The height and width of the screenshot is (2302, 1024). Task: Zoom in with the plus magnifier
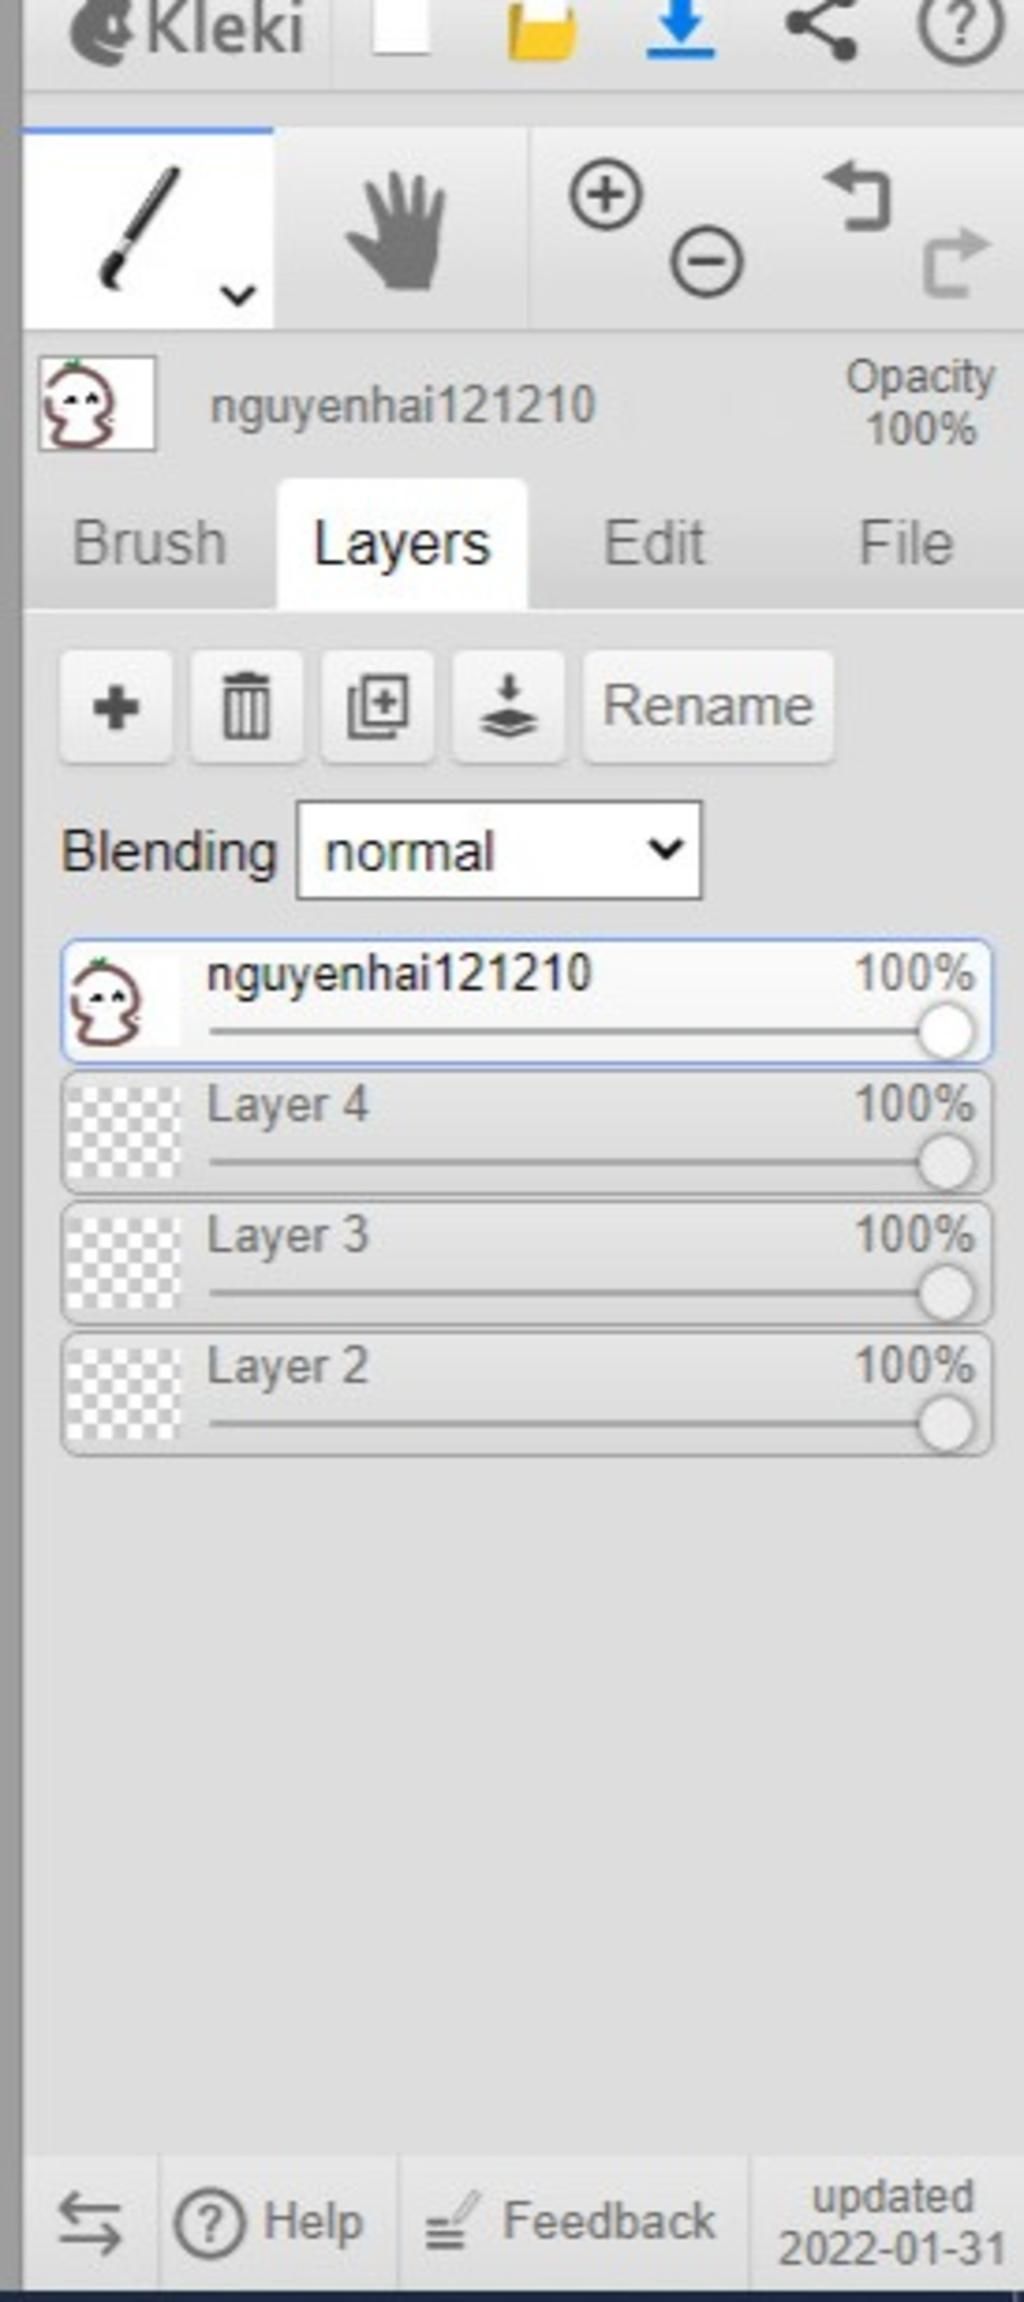click(x=606, y=194)
